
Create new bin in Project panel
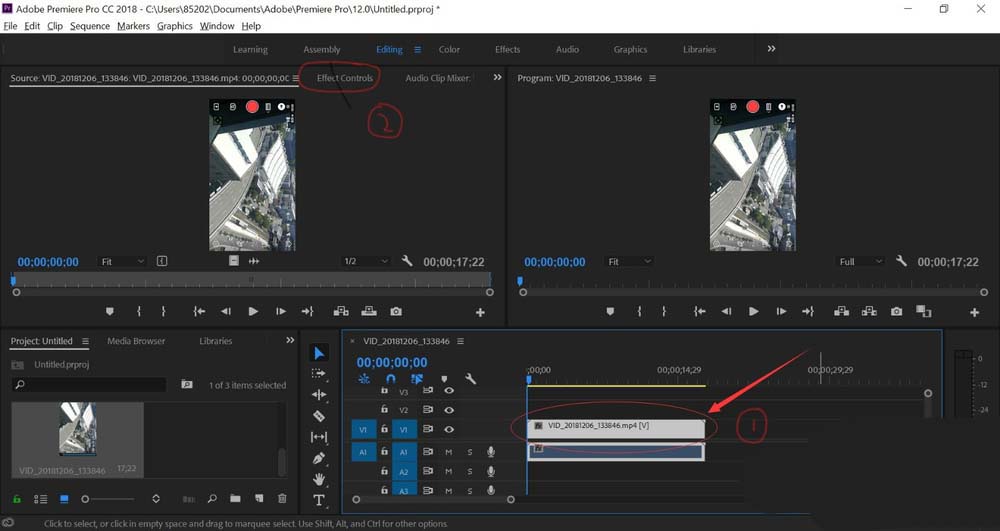pos(235,498)
